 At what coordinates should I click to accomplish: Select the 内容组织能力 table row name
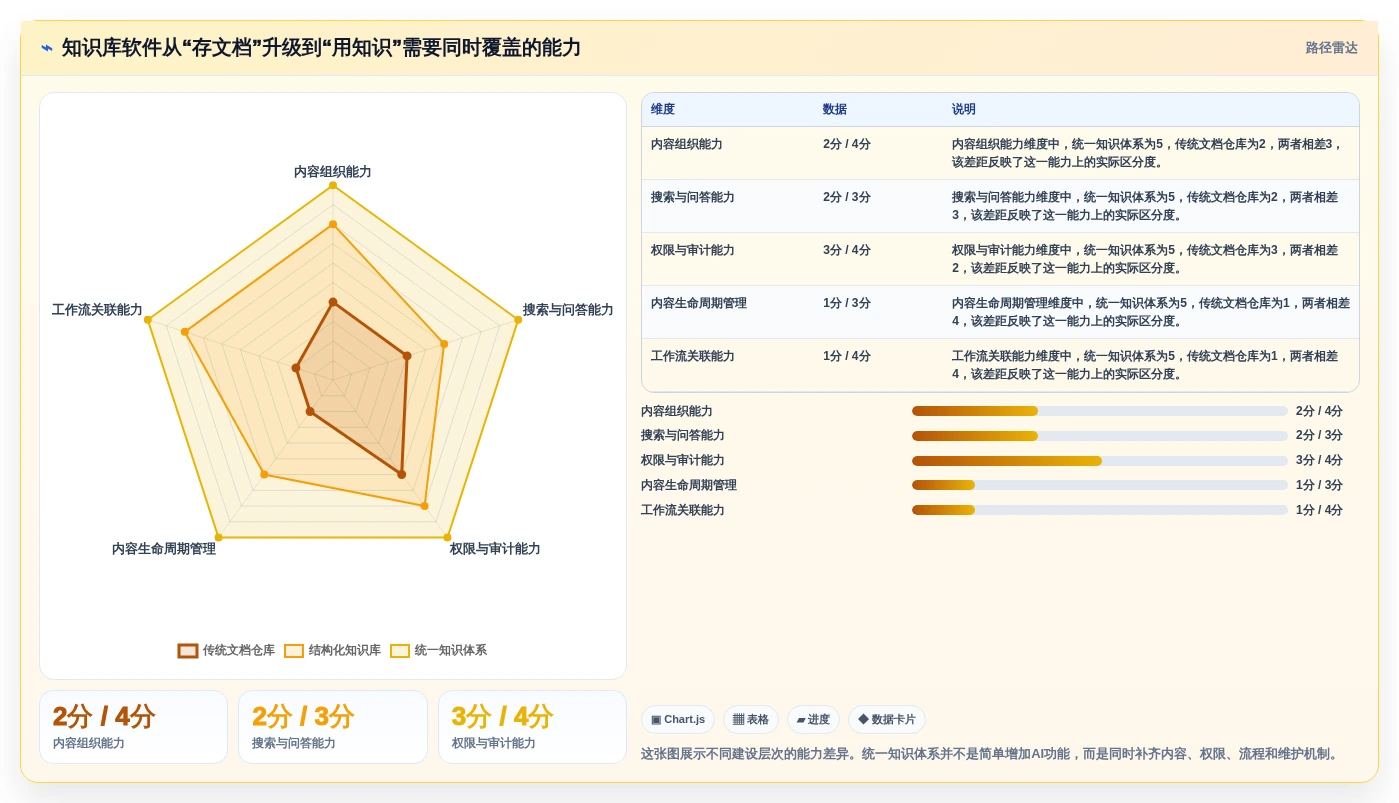point(687,145)
